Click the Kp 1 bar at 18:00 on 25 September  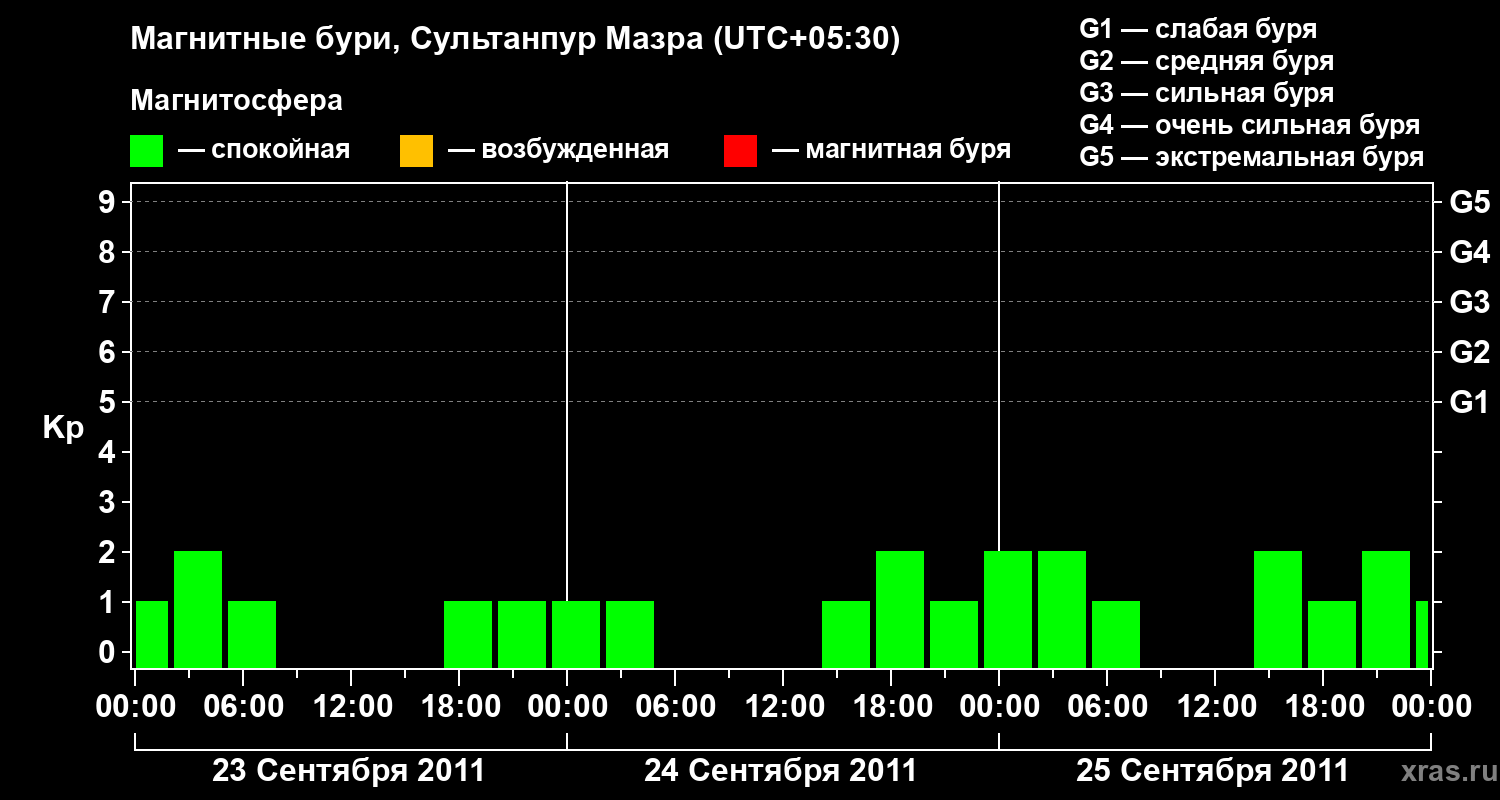[1332, 634]
